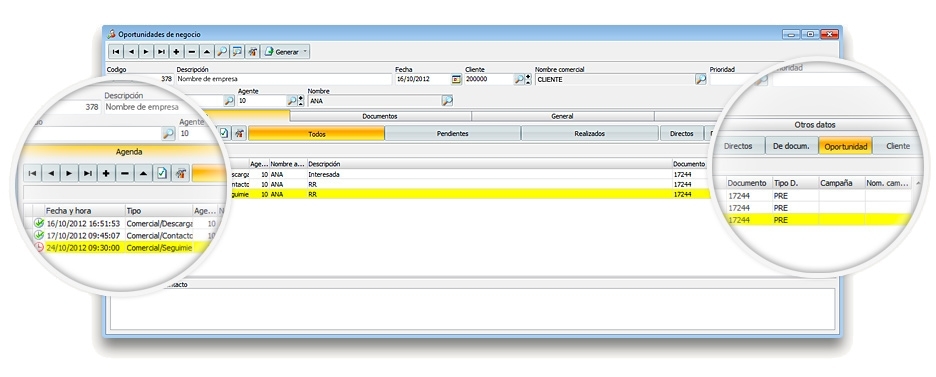The image size is (936, 377).
Task: Go to last entry in magnified Agenda toolbar
Action: [88, 174]
